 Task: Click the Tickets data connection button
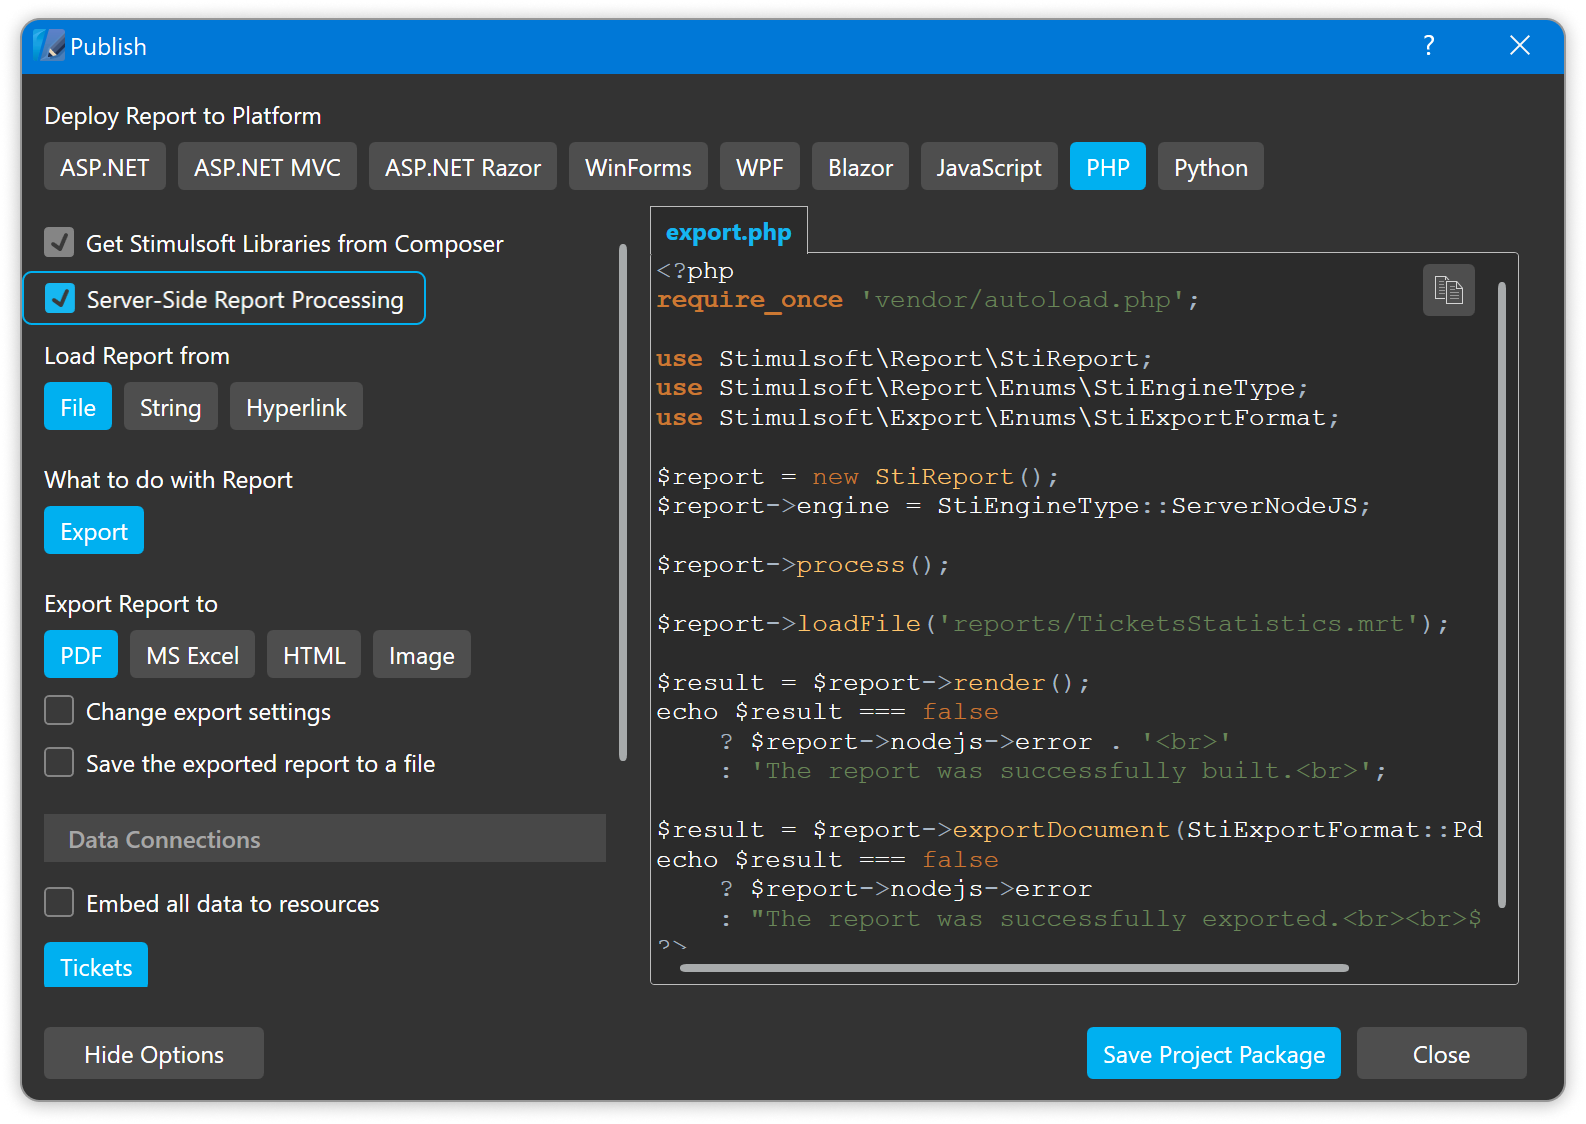96,965
